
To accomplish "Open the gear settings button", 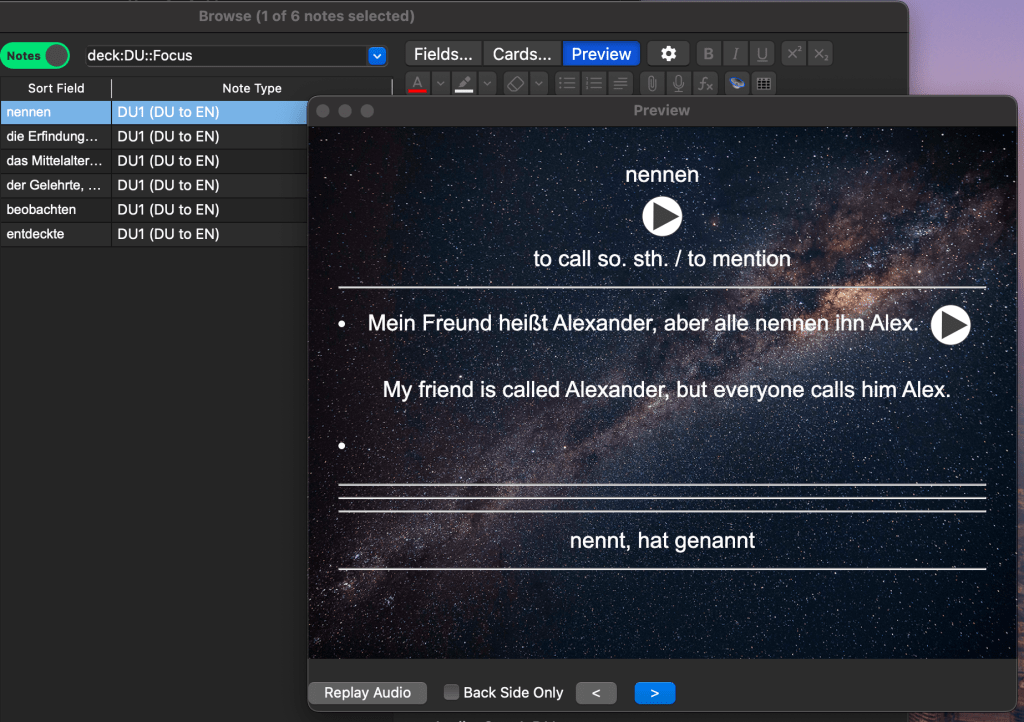I will [668, 54].
